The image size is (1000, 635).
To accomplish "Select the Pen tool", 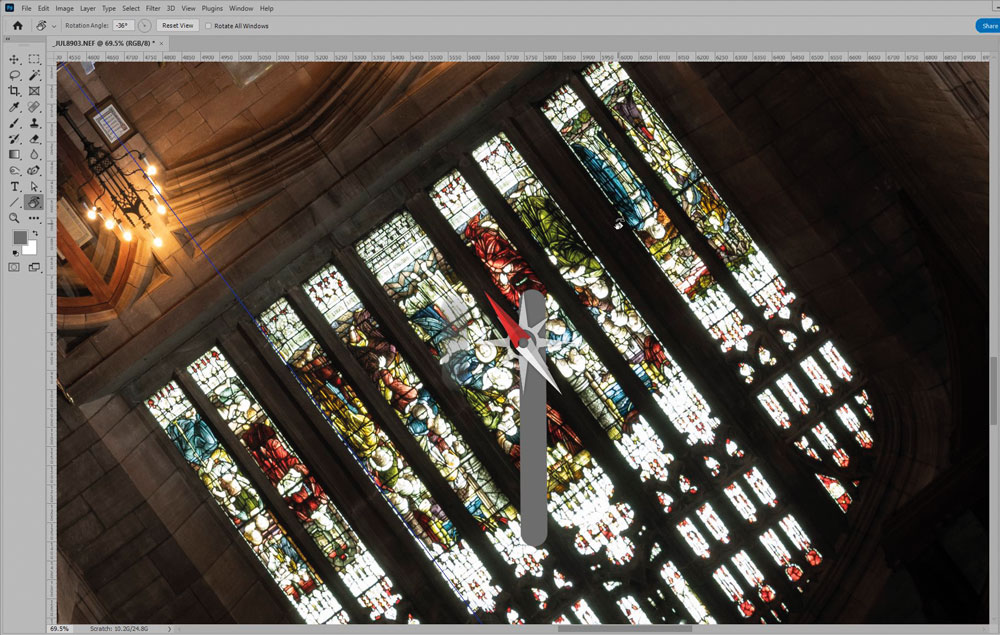I will (x=34, y=170).
